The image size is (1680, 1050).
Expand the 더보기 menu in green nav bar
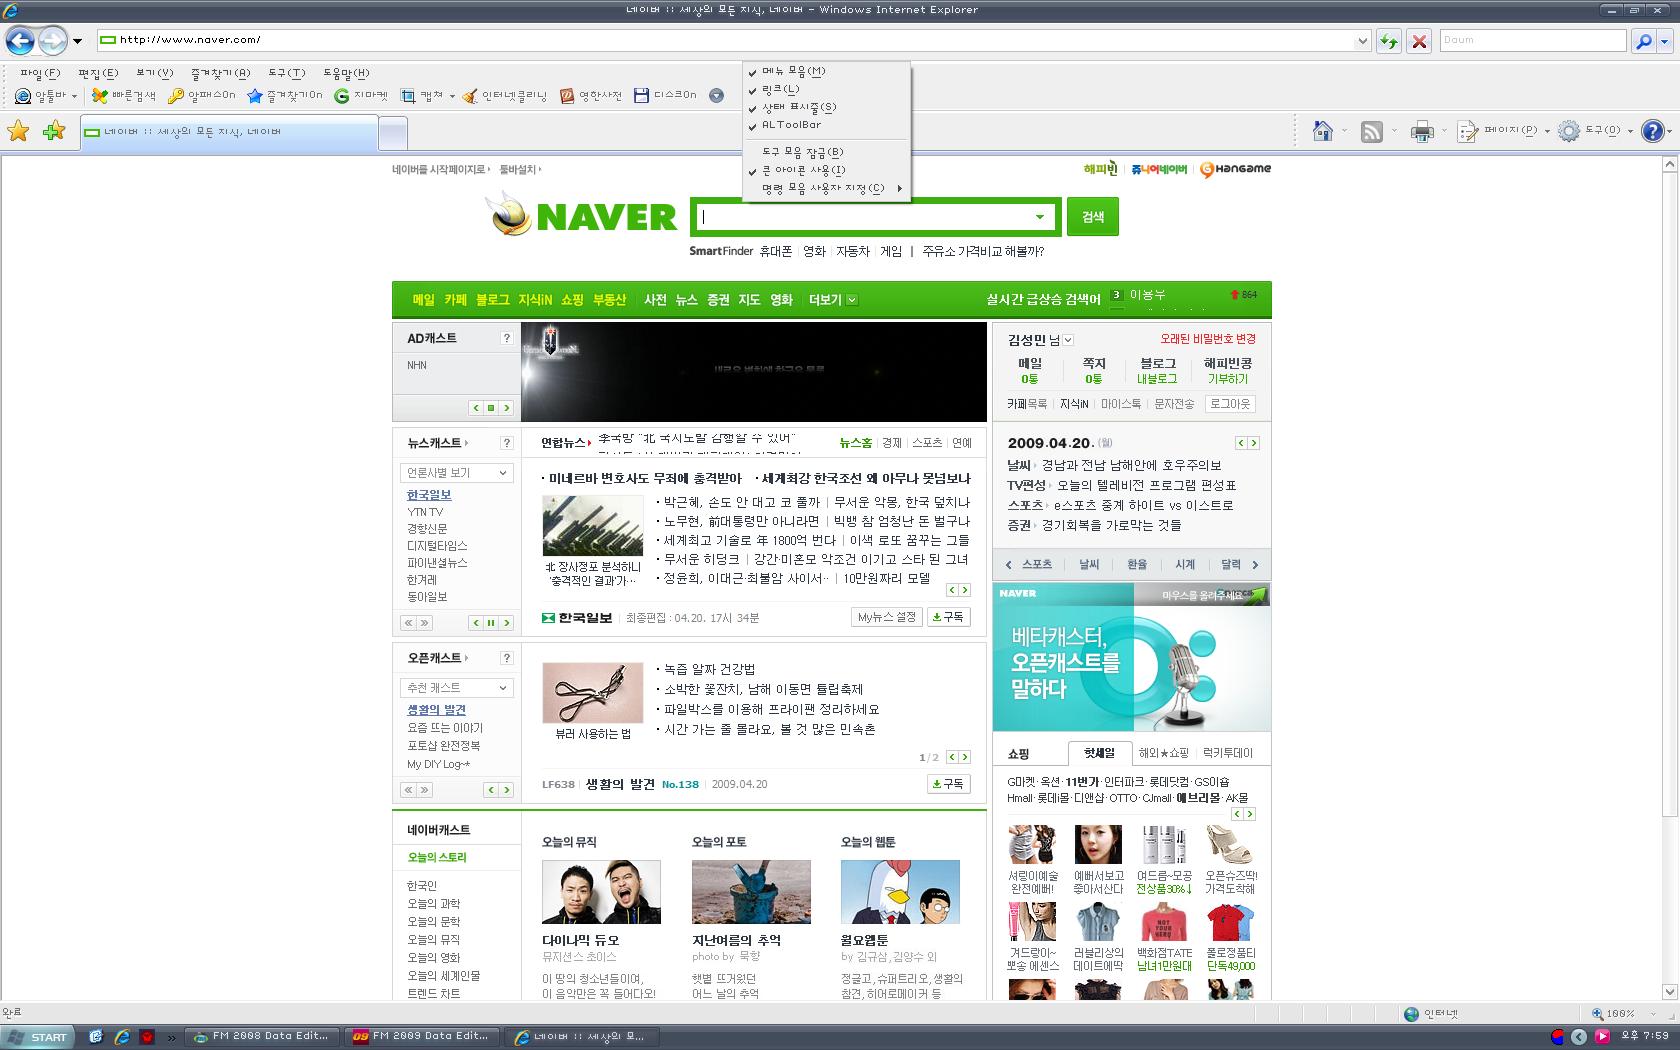(832, 300)
